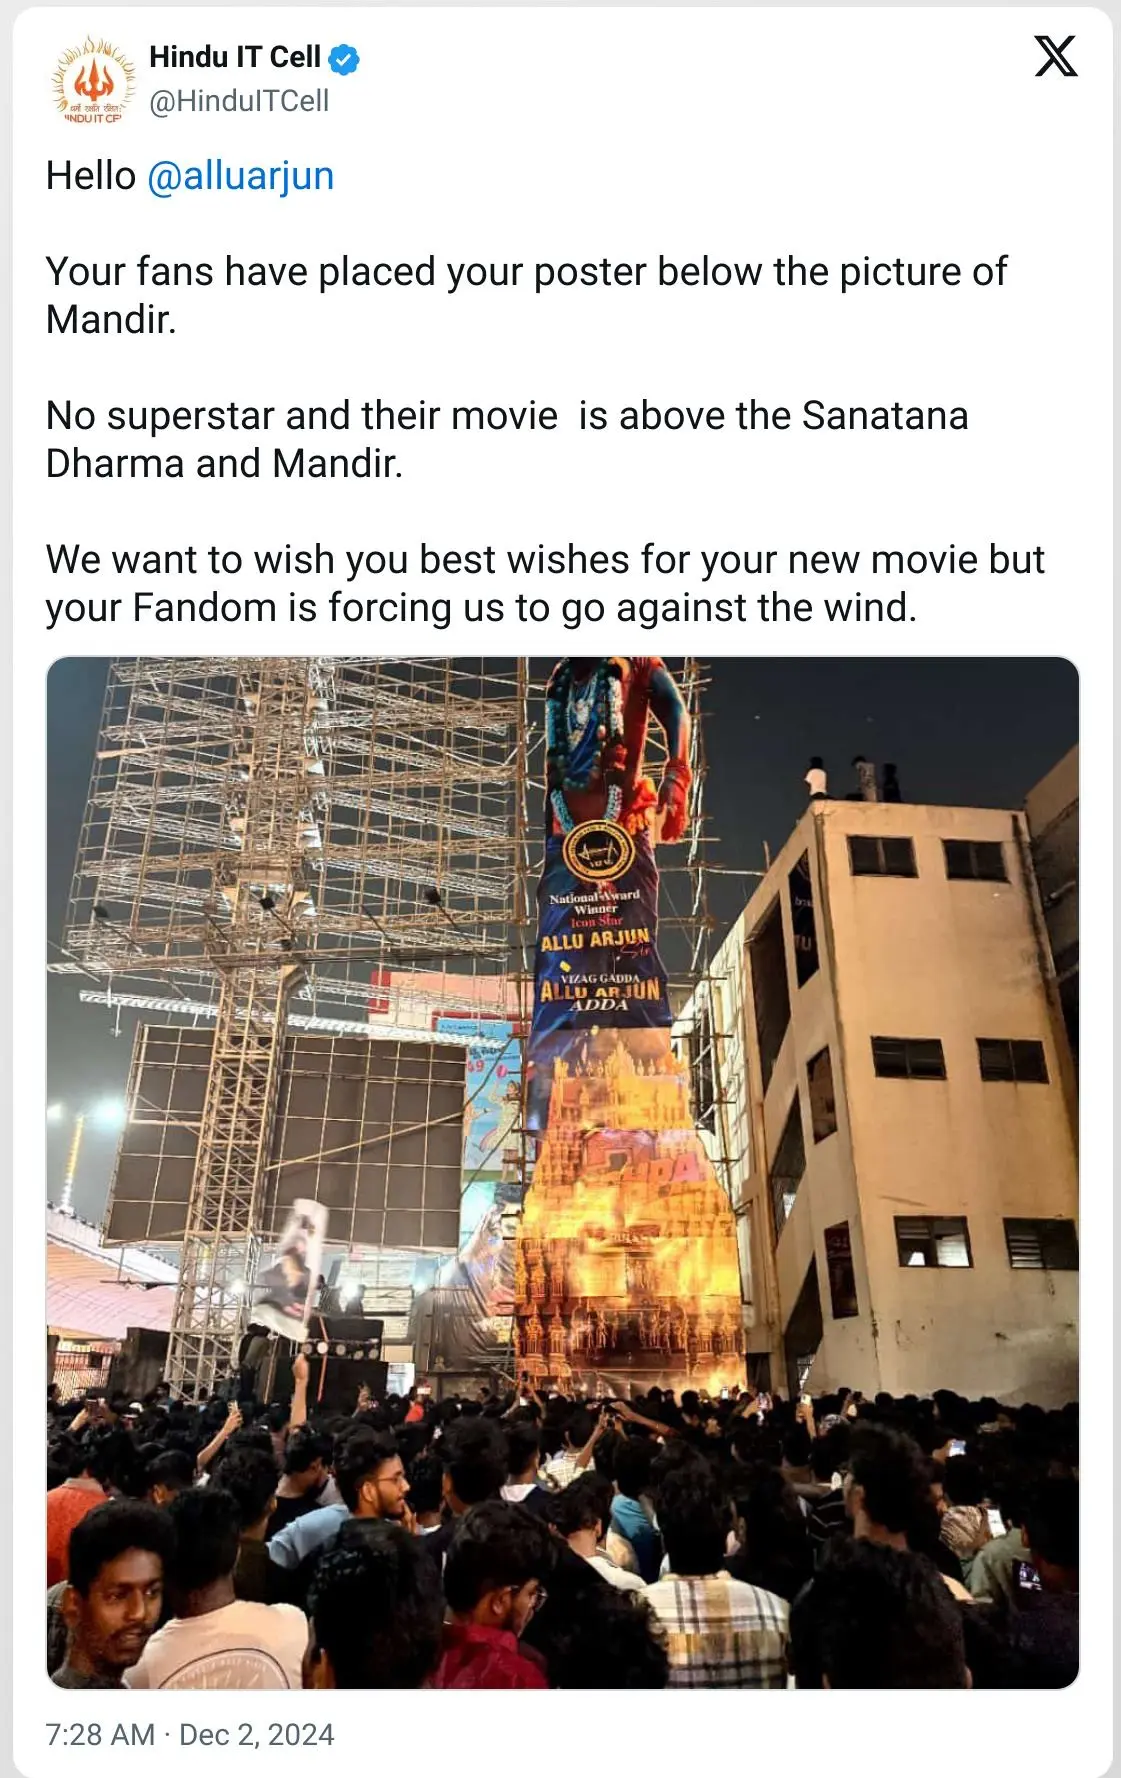The image size is (1121, 1778).
Task: Click the 'We want to wish you' paragraph
Action: tap(545, 584)
